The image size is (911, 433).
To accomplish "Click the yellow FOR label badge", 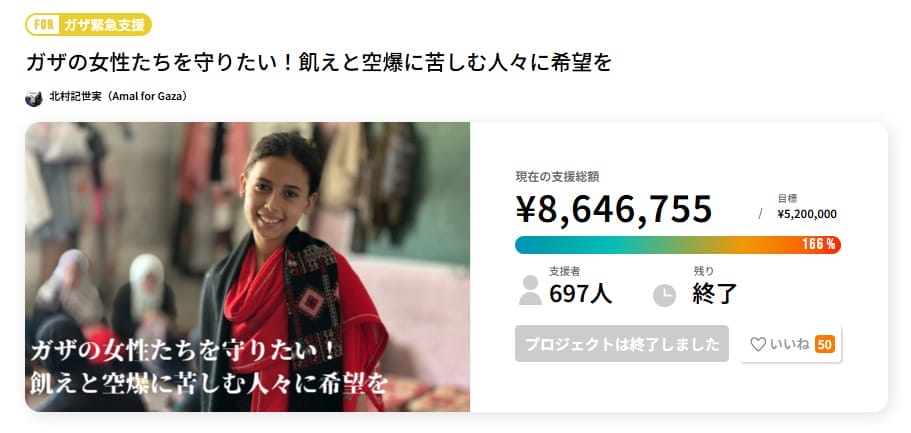I will (44, 25).
